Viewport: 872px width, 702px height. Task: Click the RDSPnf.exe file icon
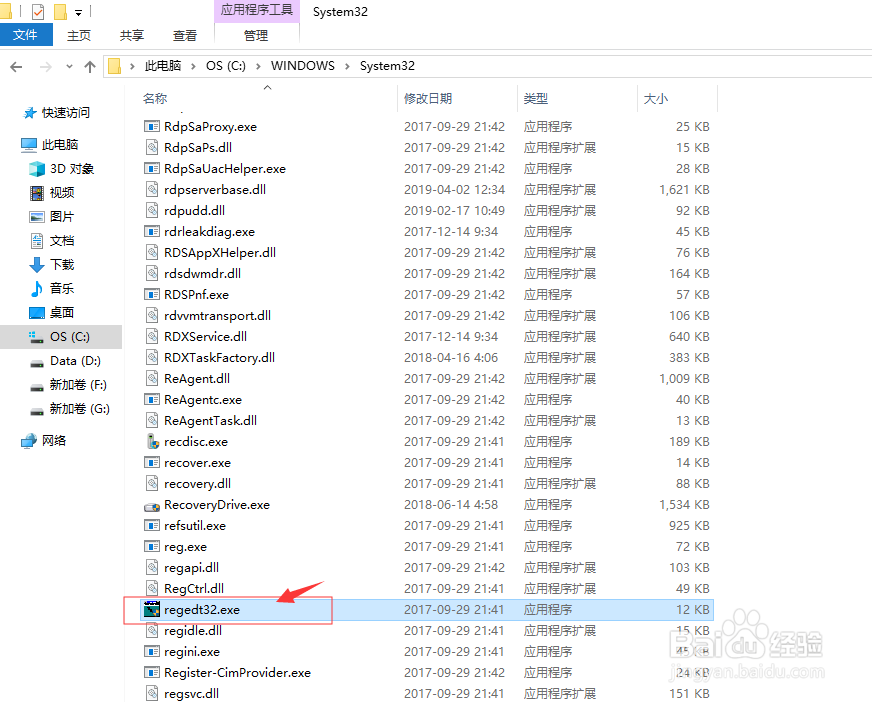[x=152, y=294]
